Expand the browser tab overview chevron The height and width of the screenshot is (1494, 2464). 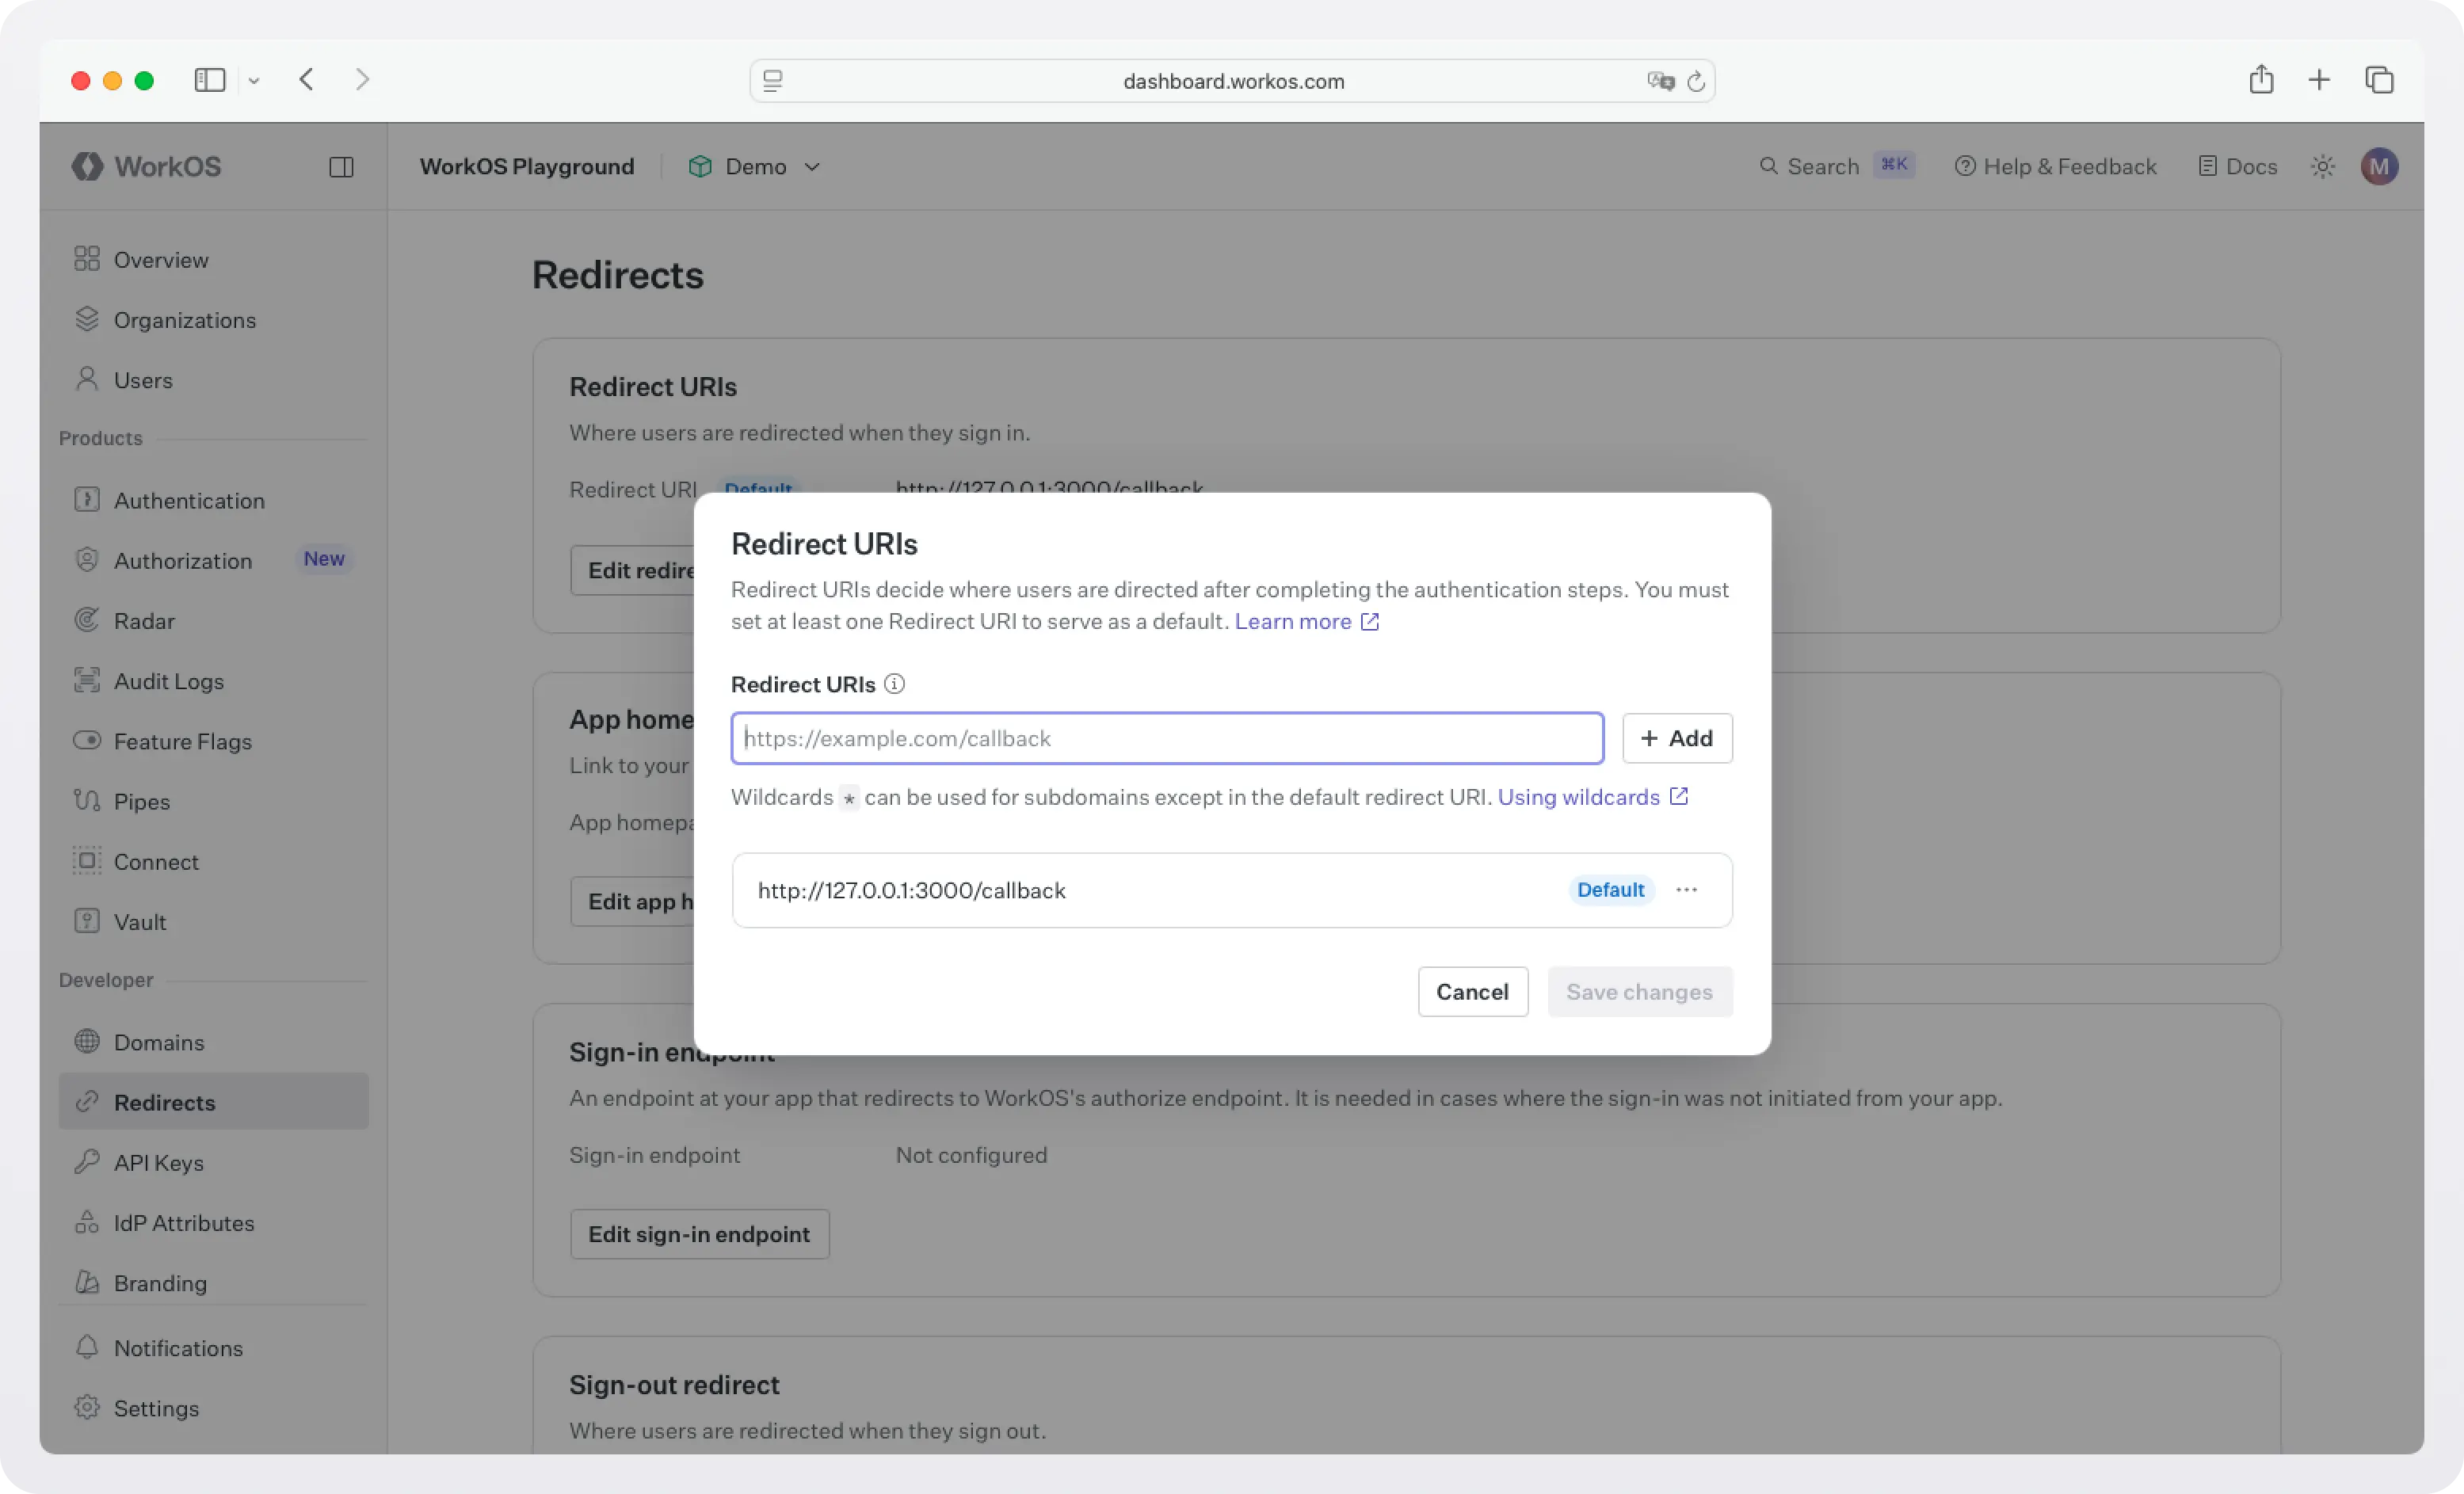coord(255,81)
